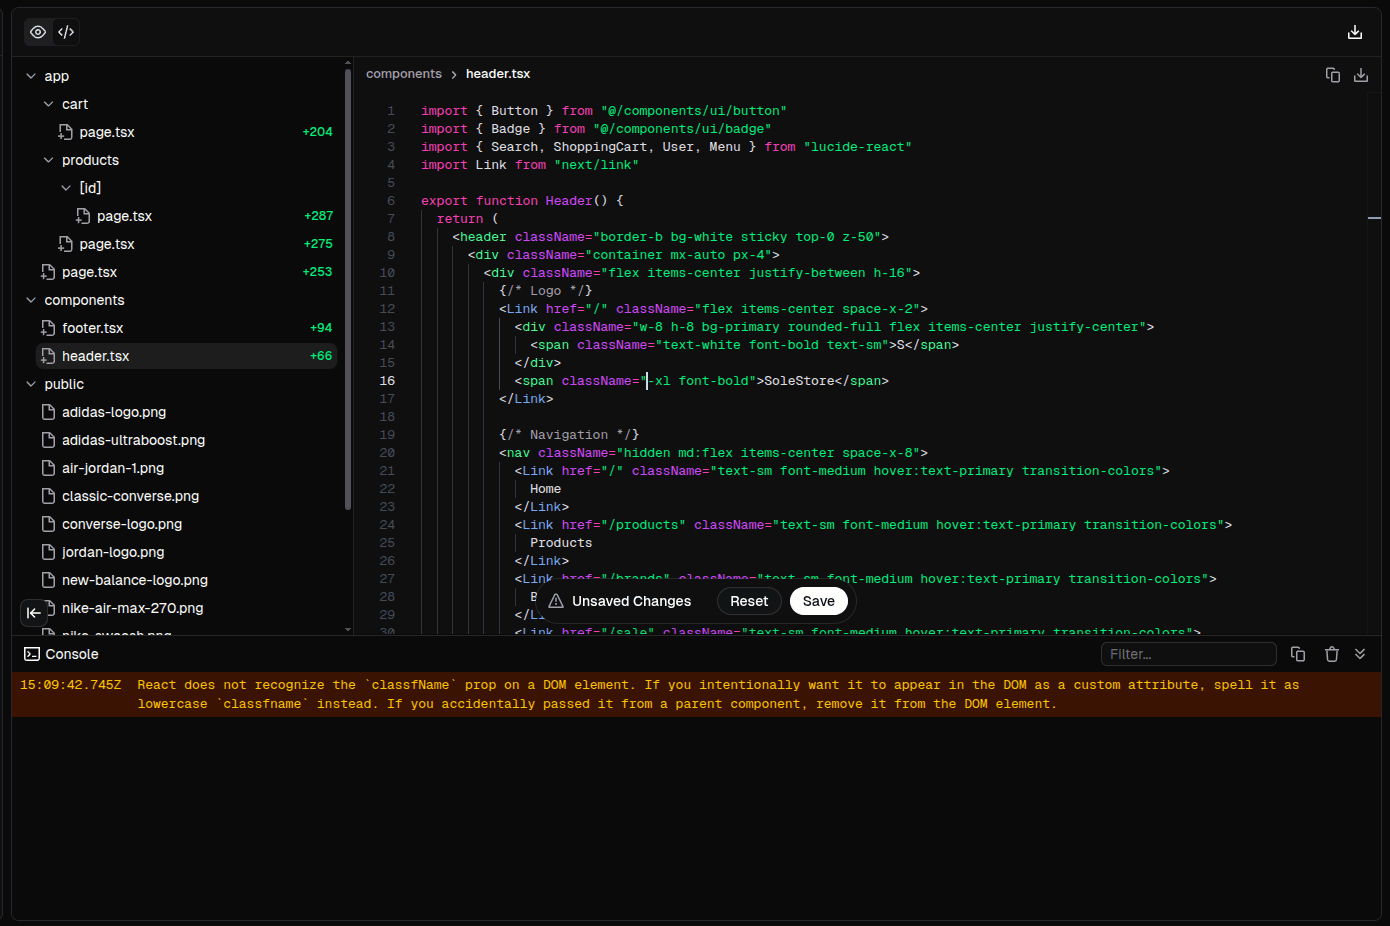Click the file tree vertical scrollbar
Viewport: 1390px width, 926px height.
click(x=348, y=290)
